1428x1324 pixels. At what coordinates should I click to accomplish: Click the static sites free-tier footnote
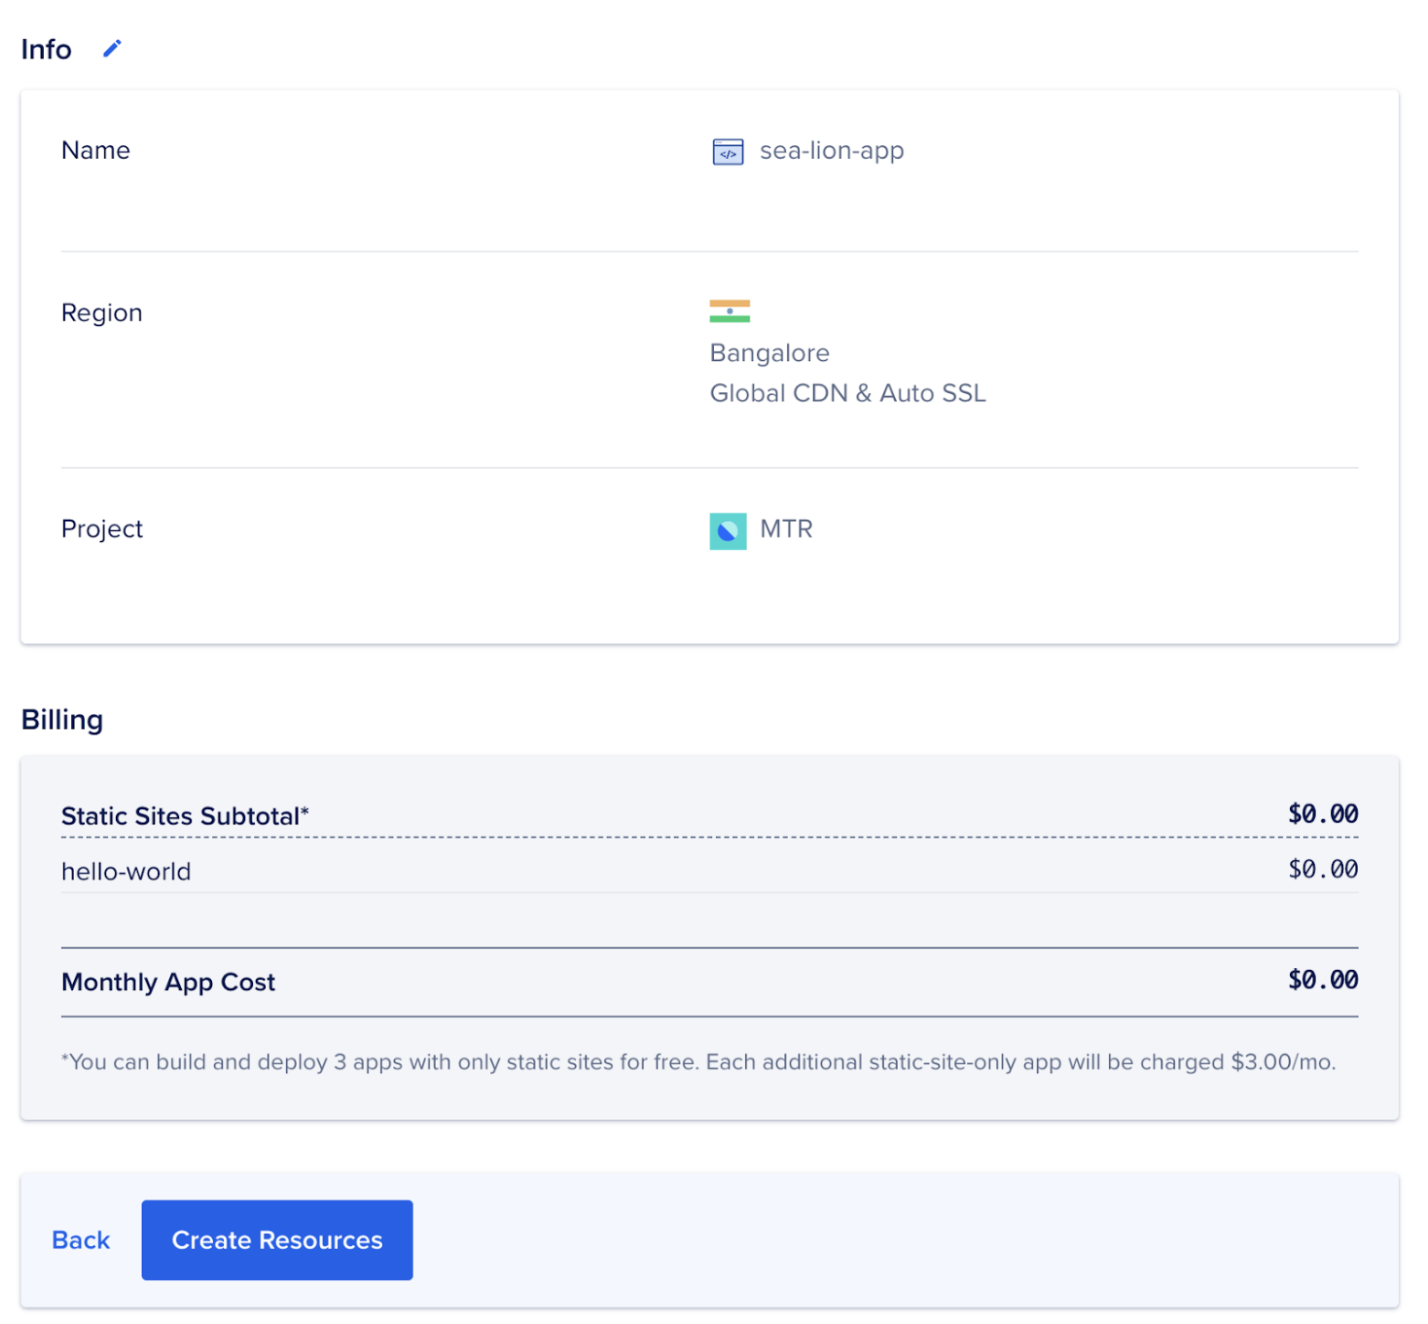click(x=698, y=1062)
